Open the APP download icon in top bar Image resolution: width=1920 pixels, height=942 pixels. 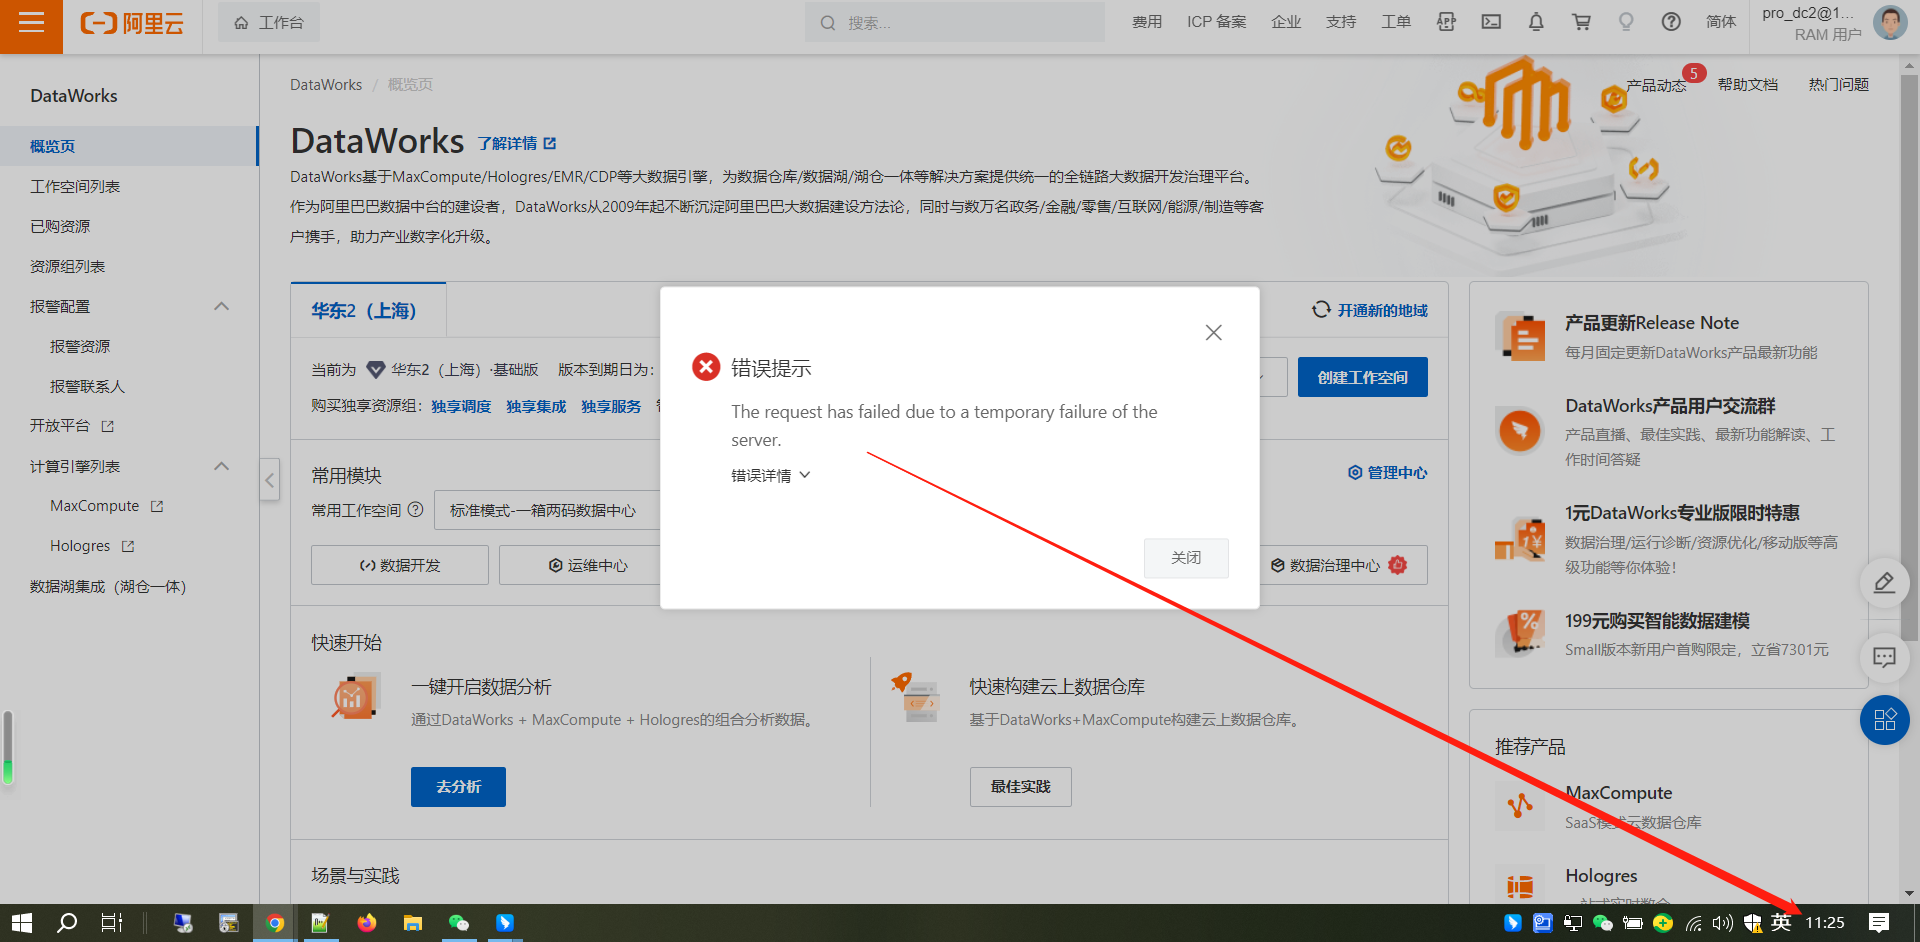point(1446,22)
